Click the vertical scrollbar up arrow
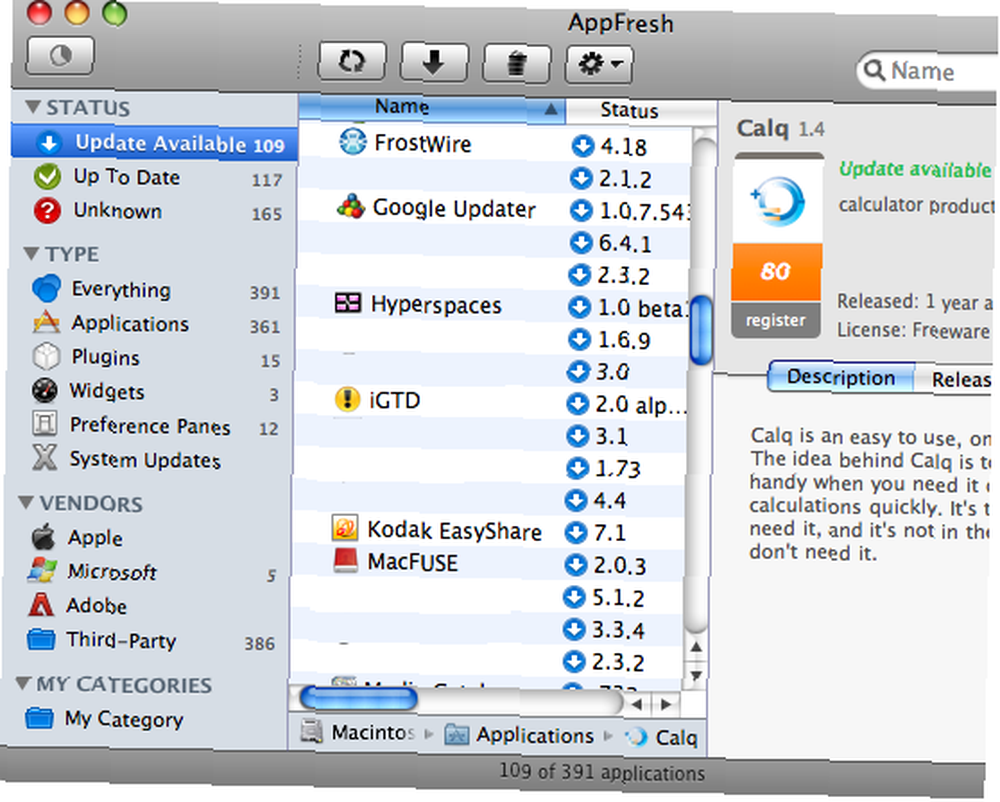The image size is (1000, 802). [696, 647]
